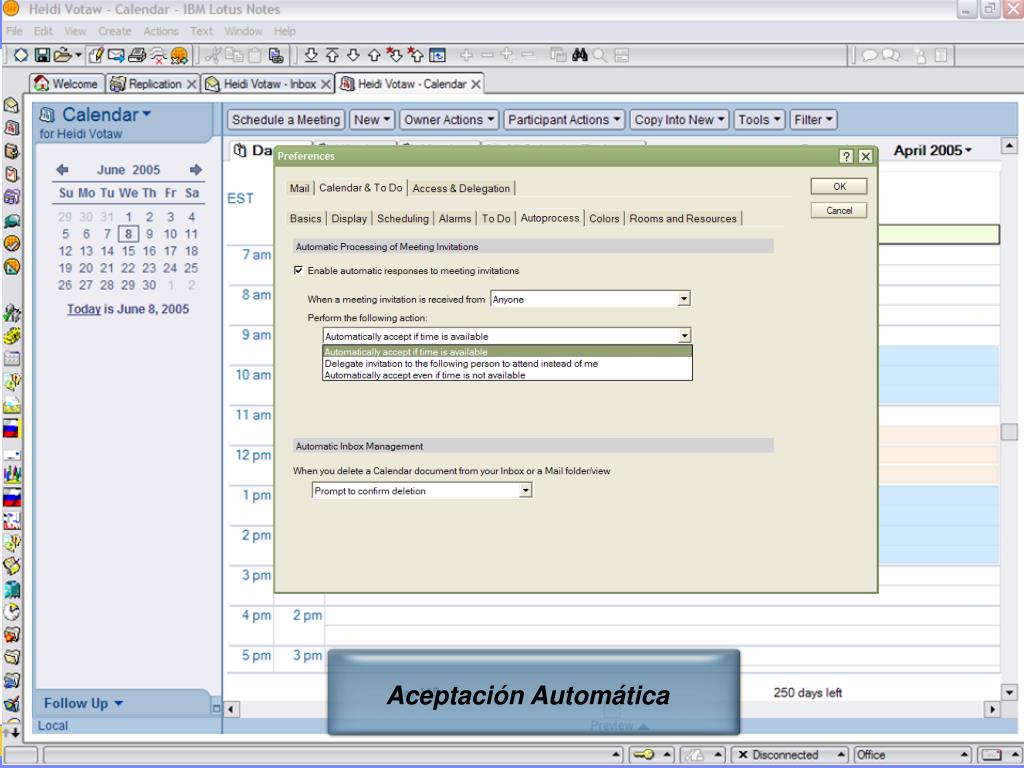1024x768 pixels.
Task: Open the April 2005 month picker
Action: click(x=933, y=150)
